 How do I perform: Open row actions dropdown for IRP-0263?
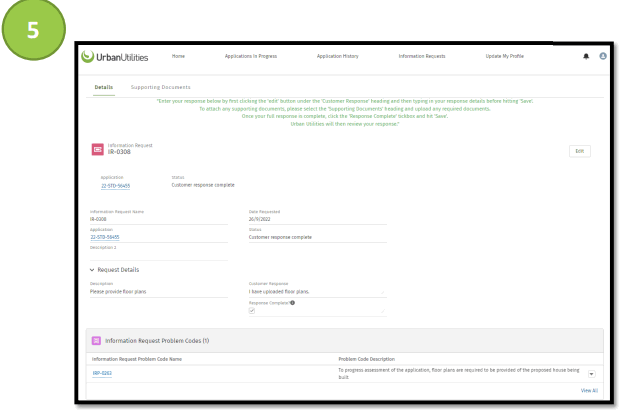[592, 374]
